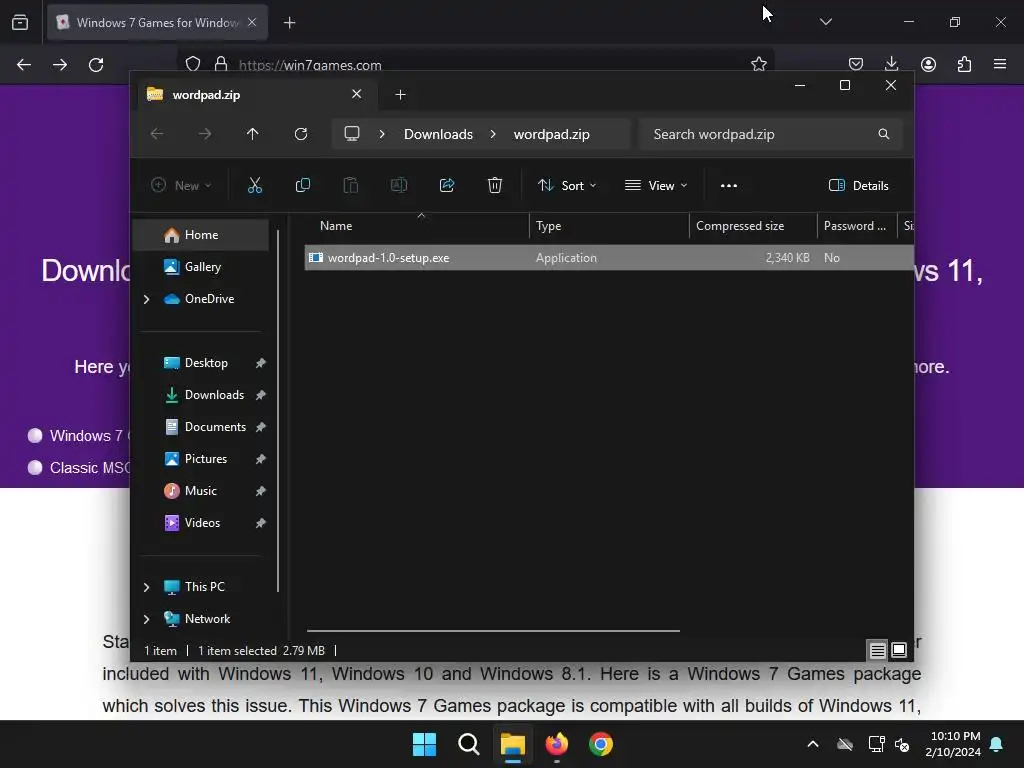Select Home in the navigation pane
Viewport: 1024px width, 768px height.
coord(201,235)
